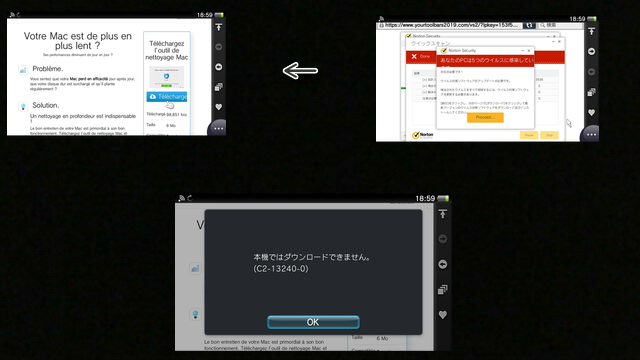
Task: Click scroll-to-top icon in Norton page screenshot
Action: click(591, 31)
